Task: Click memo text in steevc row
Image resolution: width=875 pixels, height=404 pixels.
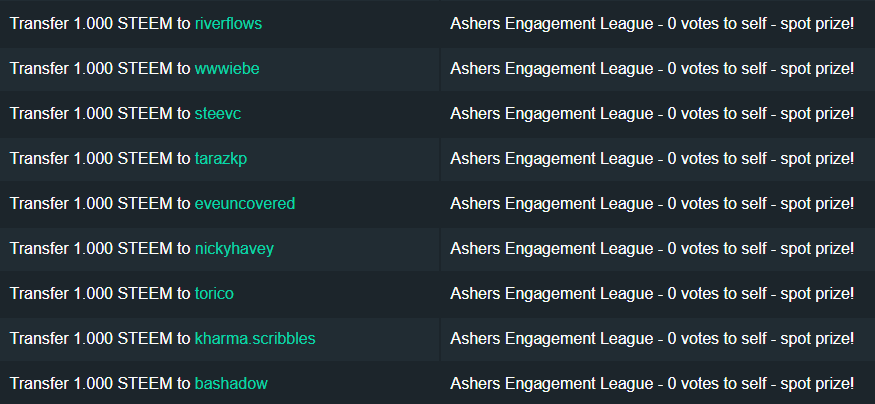Action: 652,114
